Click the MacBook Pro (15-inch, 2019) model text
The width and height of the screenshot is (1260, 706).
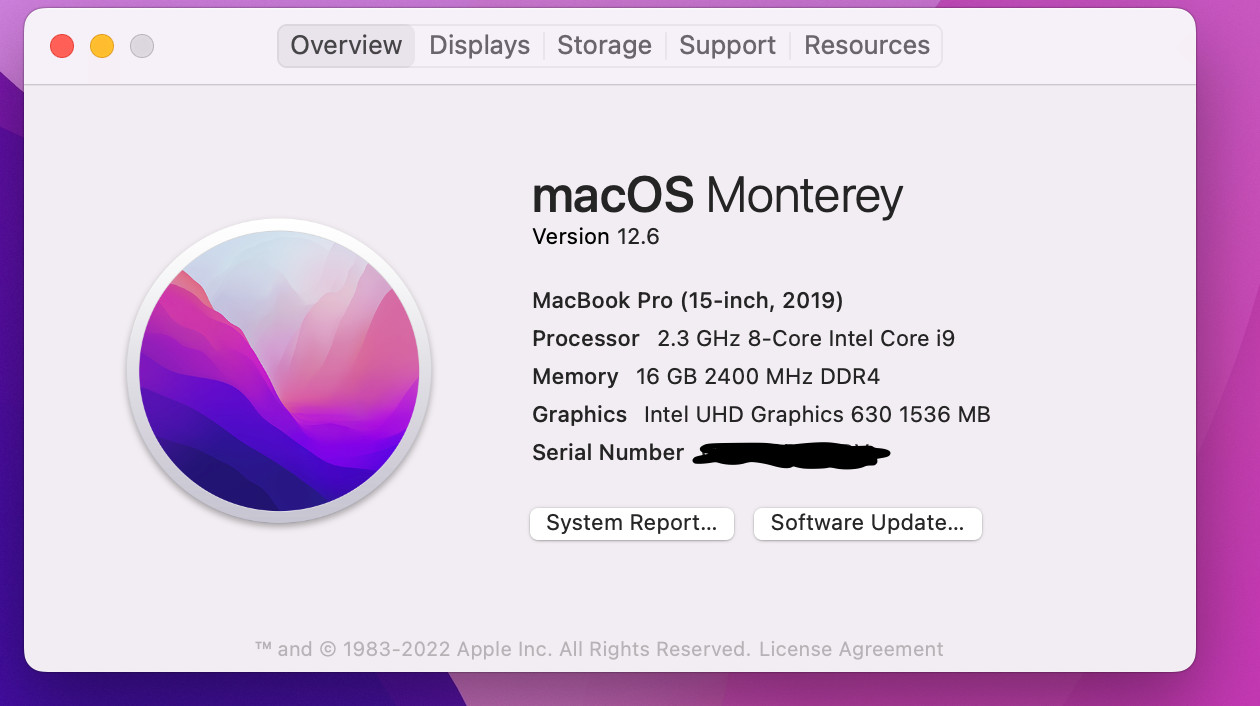point(687,300)
